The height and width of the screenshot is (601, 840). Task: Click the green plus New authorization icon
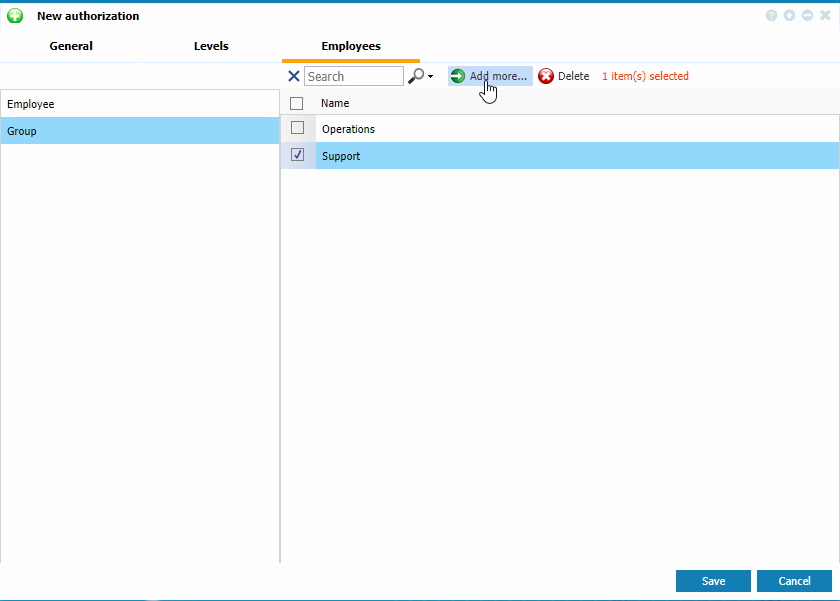point(15,16)
